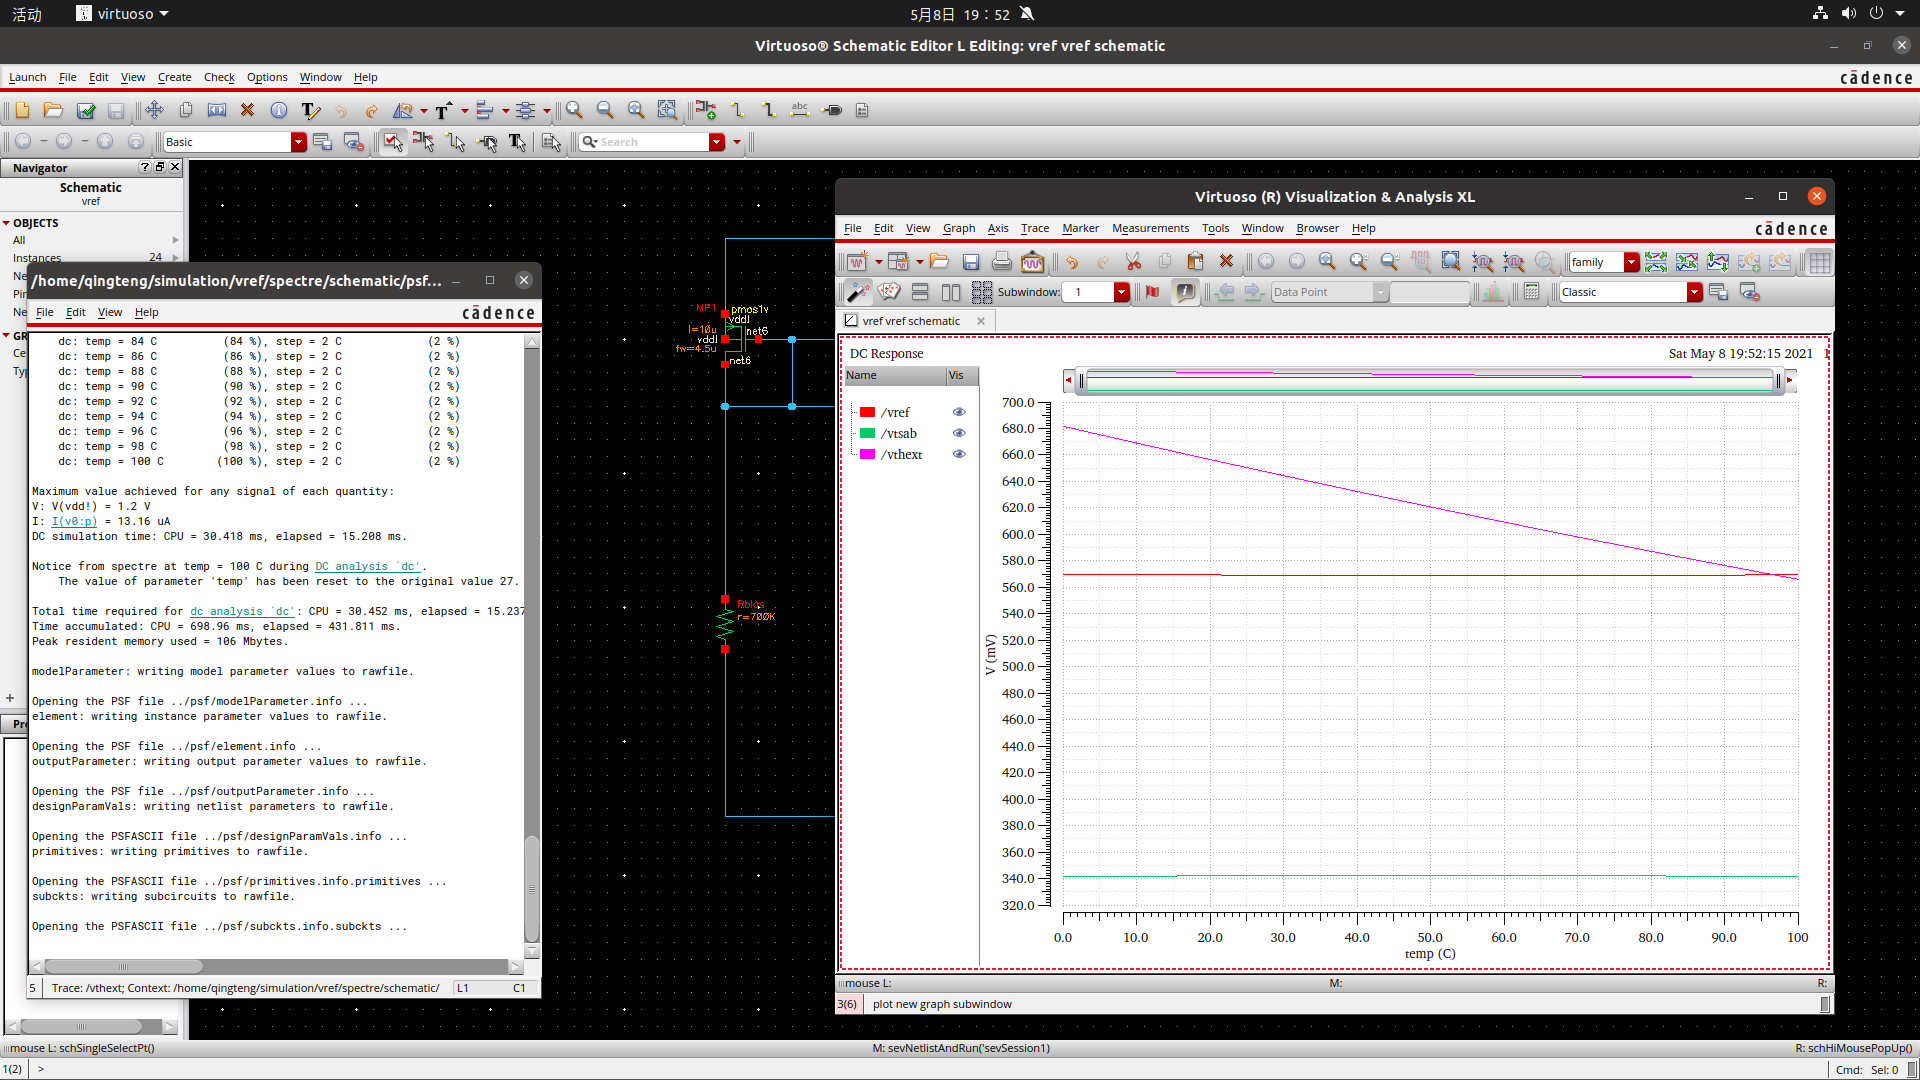Open the Data Point combo box

pos(1329,292)
